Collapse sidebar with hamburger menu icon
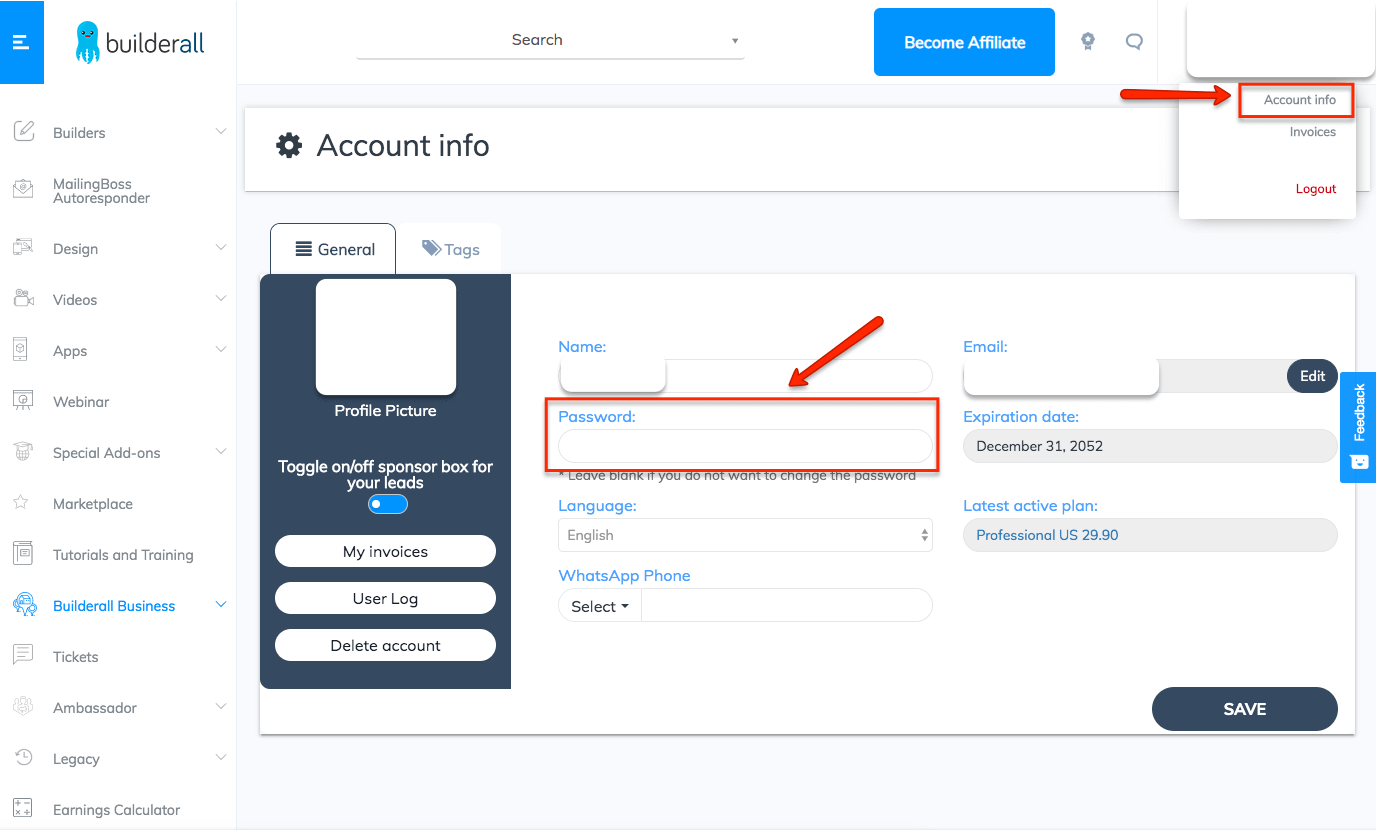Viewport: 1376px width, 830px height. 21,42
